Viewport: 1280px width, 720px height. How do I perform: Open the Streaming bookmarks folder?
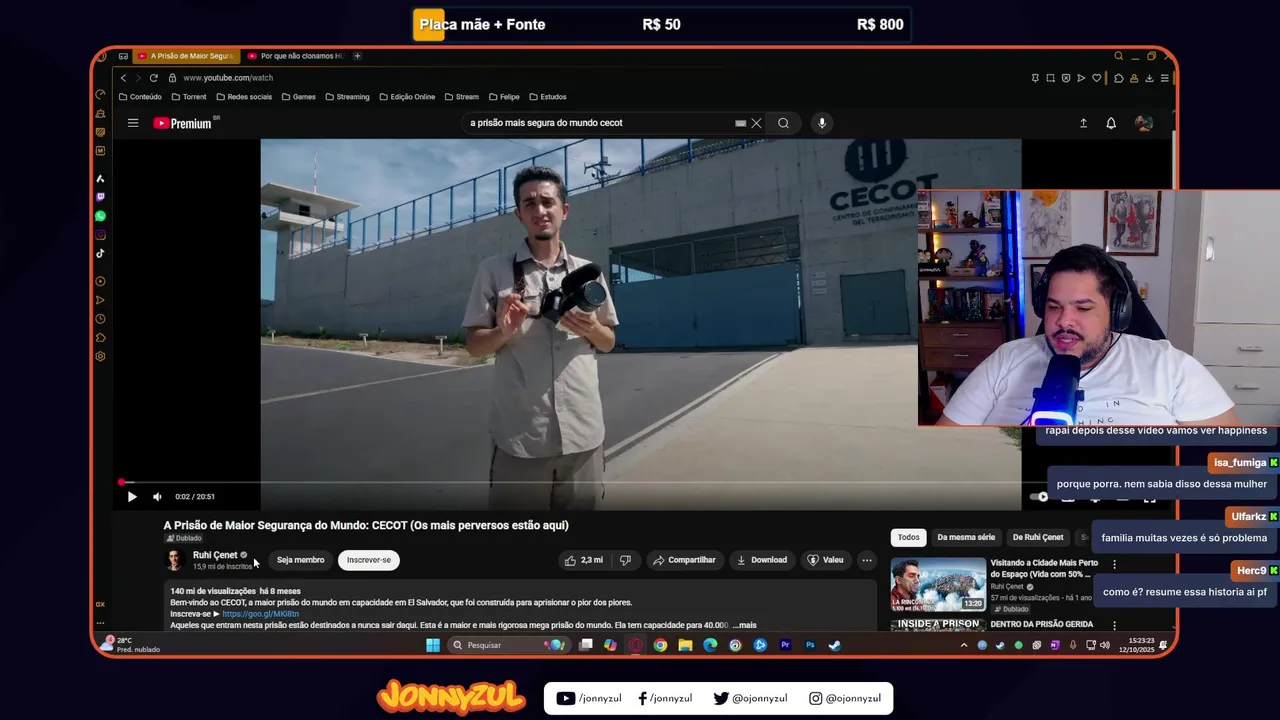347,97
